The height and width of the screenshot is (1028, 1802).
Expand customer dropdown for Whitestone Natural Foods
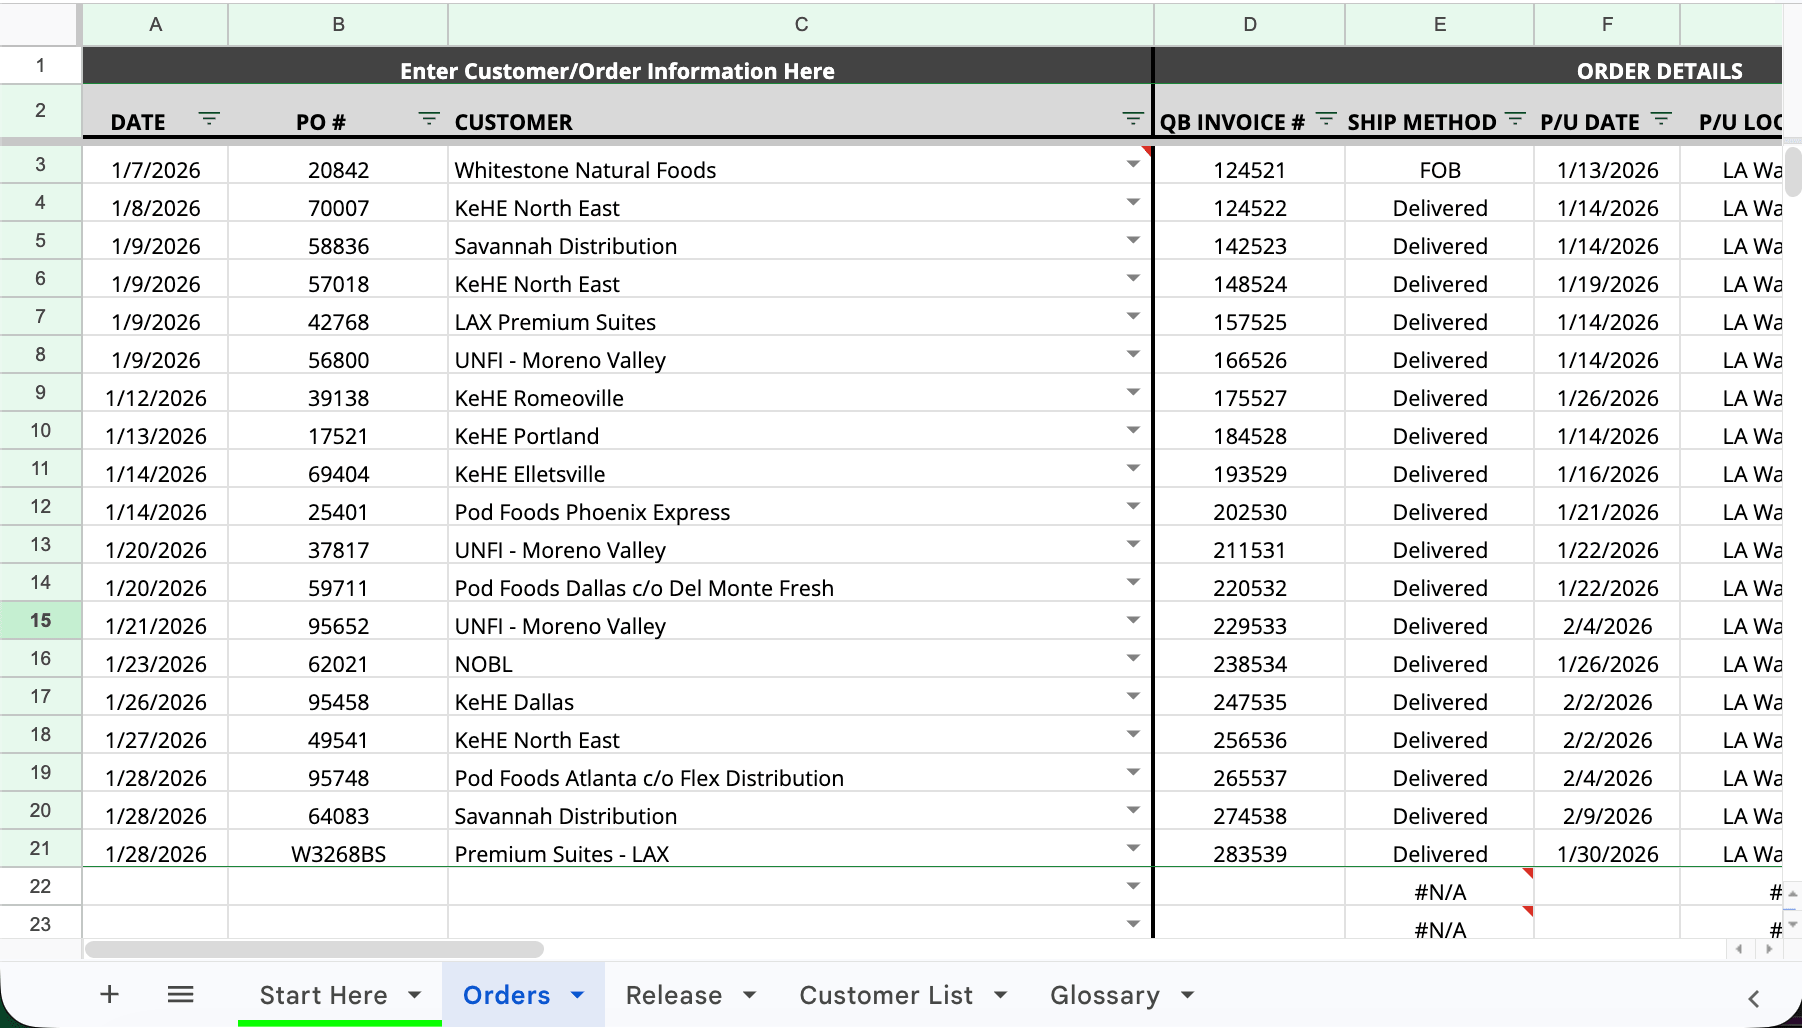coord(1133,164)
